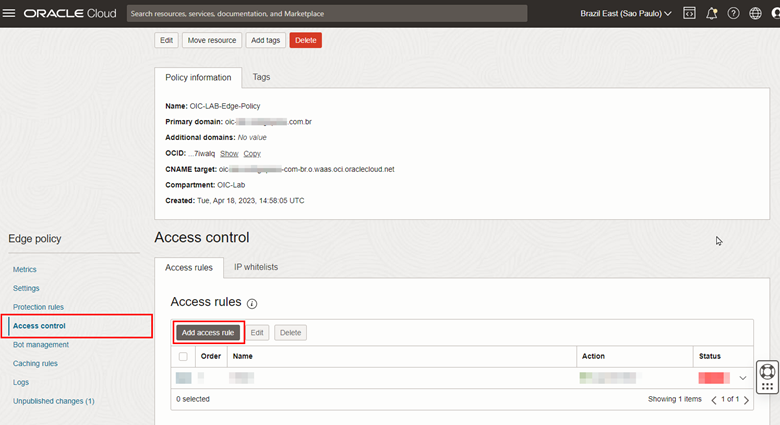Open the help question mark icon

point(733,13)
